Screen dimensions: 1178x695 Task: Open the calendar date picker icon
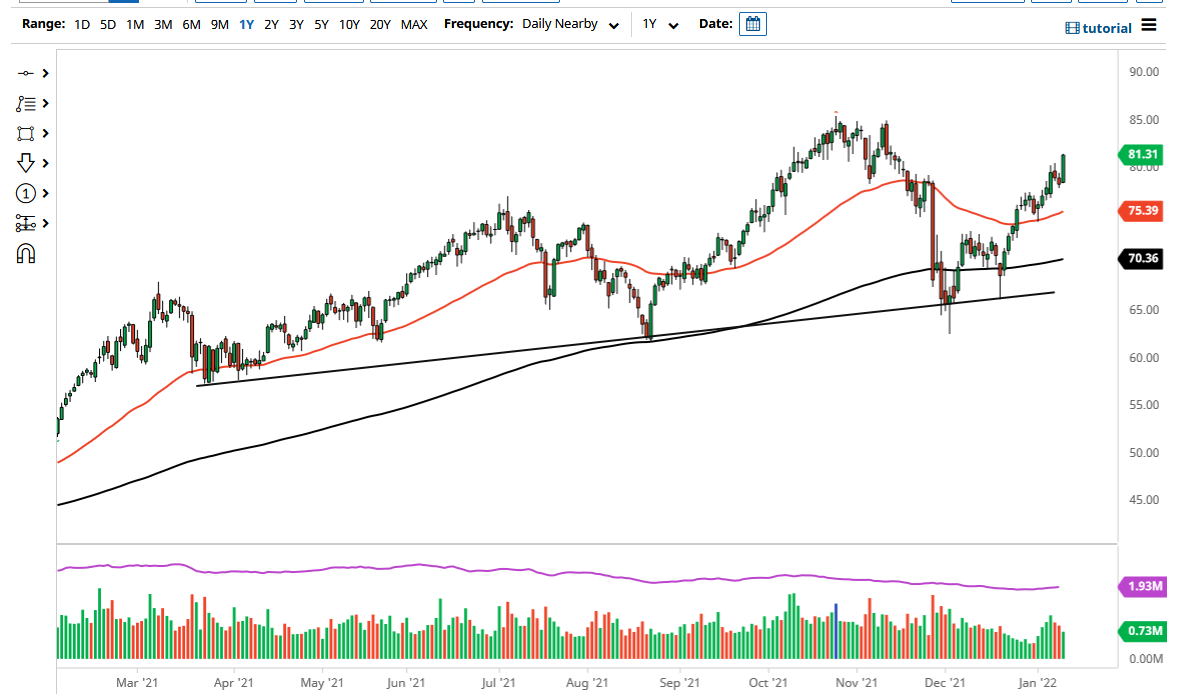click(752, 23)
